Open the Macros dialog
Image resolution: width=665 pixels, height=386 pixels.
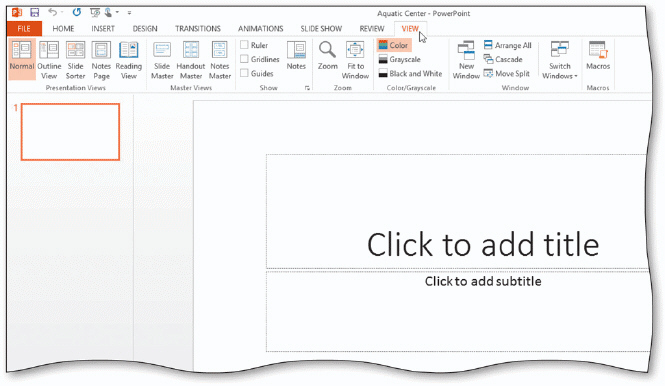[x=598, y=56]
